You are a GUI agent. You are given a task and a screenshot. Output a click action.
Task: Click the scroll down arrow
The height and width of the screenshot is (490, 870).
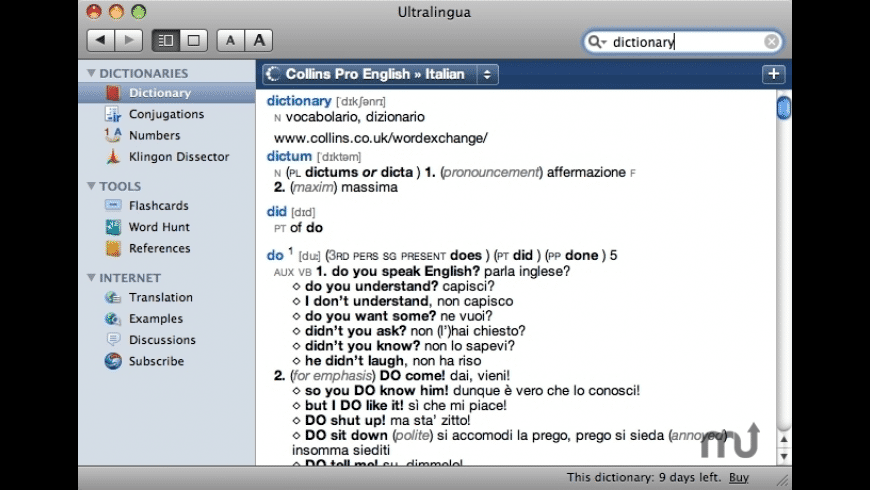[783, 456]
